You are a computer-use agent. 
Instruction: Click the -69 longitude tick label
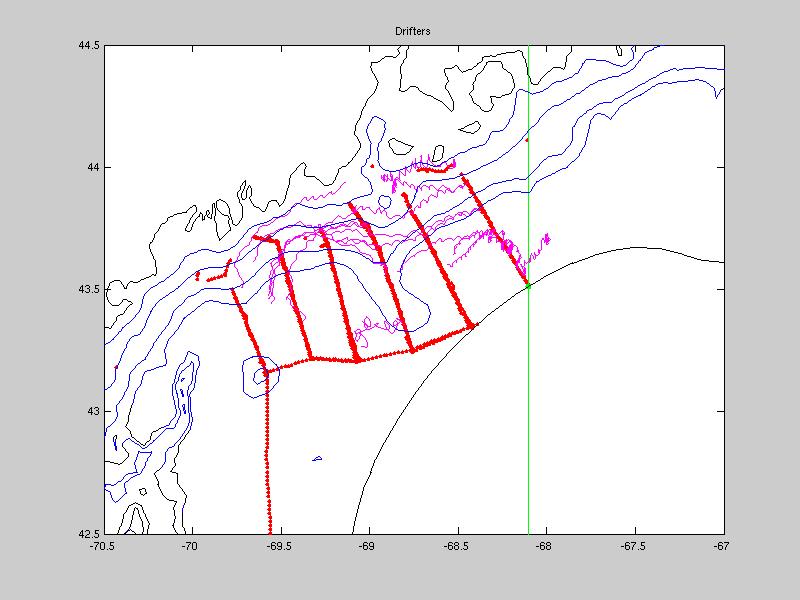tap(369, 546)
